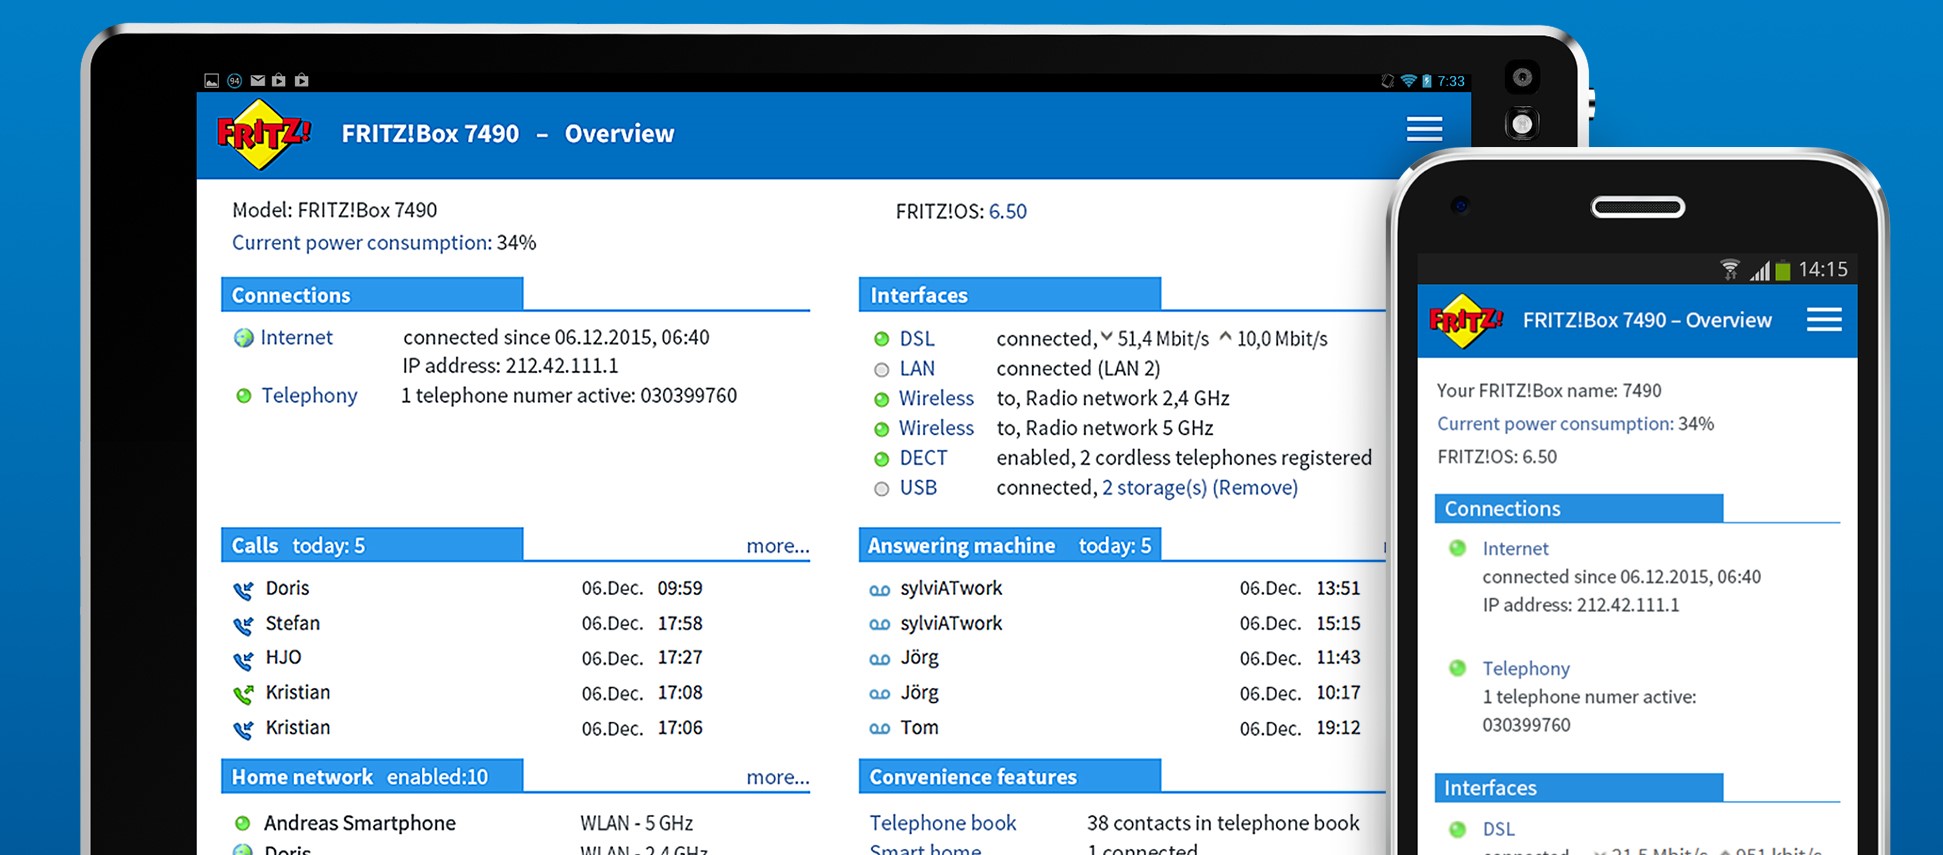This screenshot has height=855, width=1943.
Task: Click 'more...' in Home network section
Action: (778, 777)
